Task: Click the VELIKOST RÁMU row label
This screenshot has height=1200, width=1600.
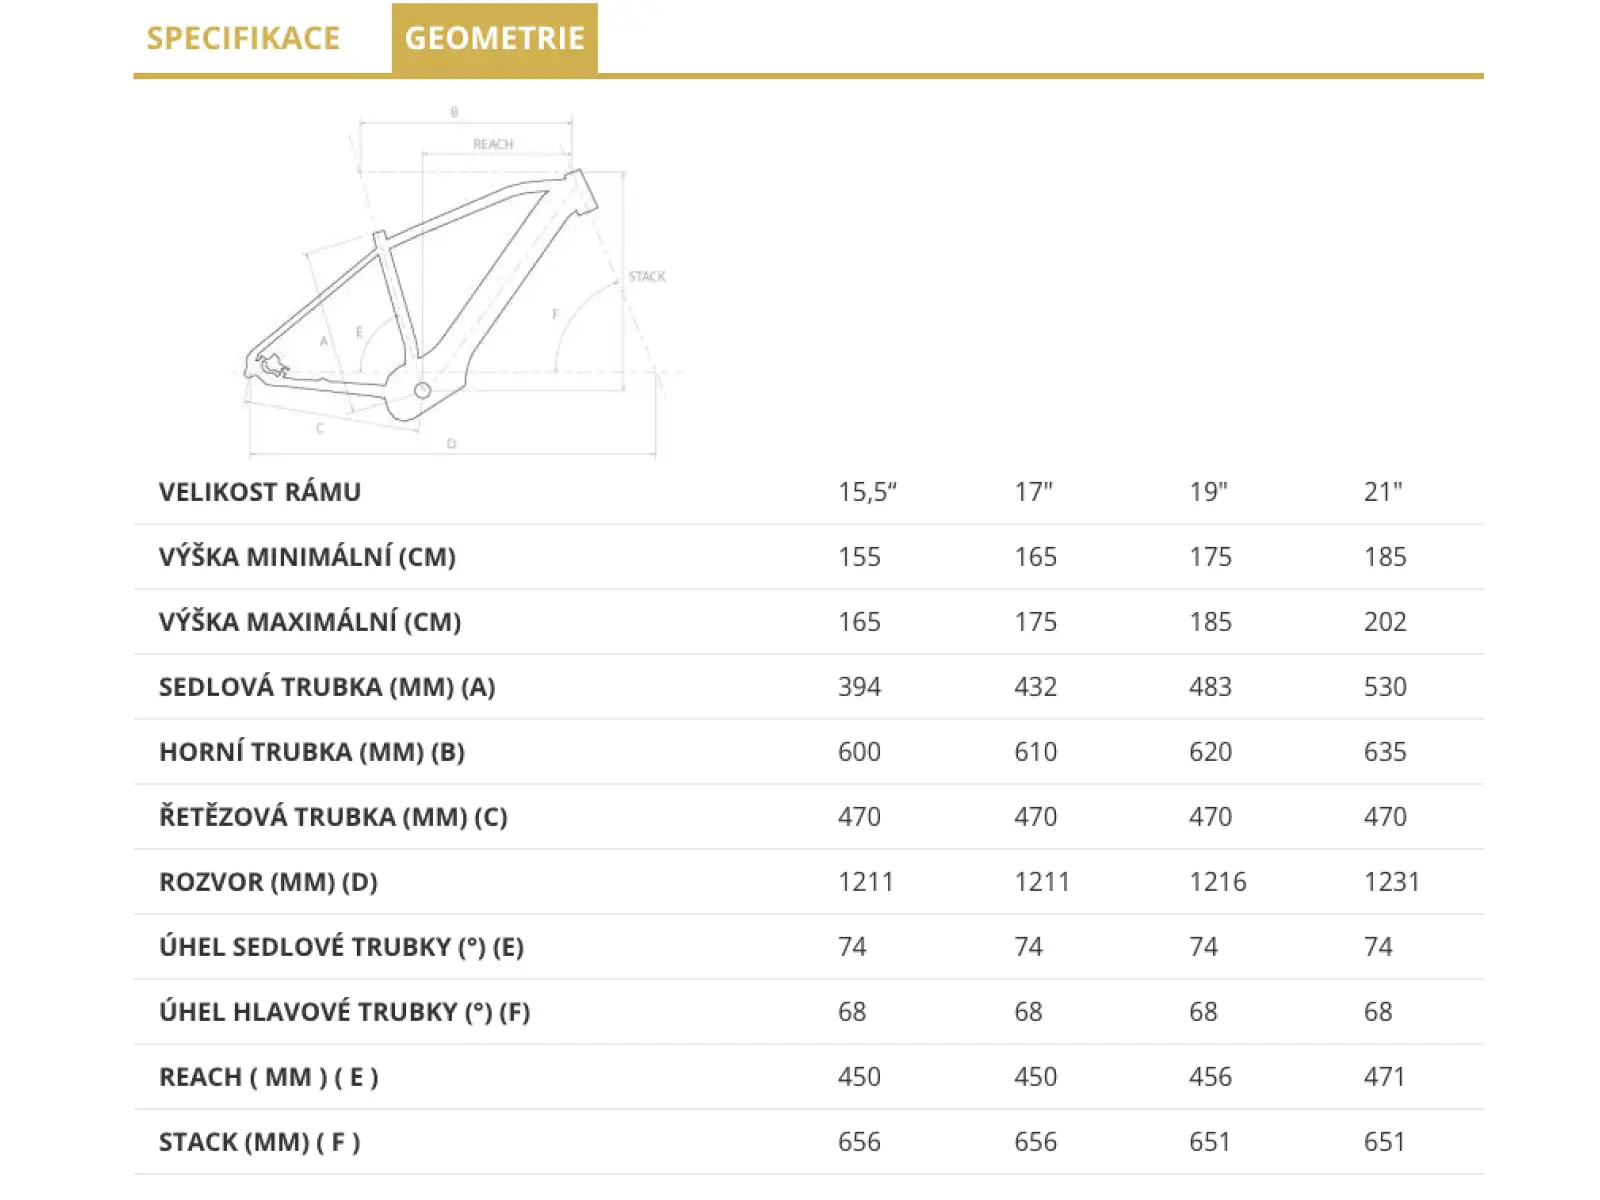Action: [x=260, y=492]
